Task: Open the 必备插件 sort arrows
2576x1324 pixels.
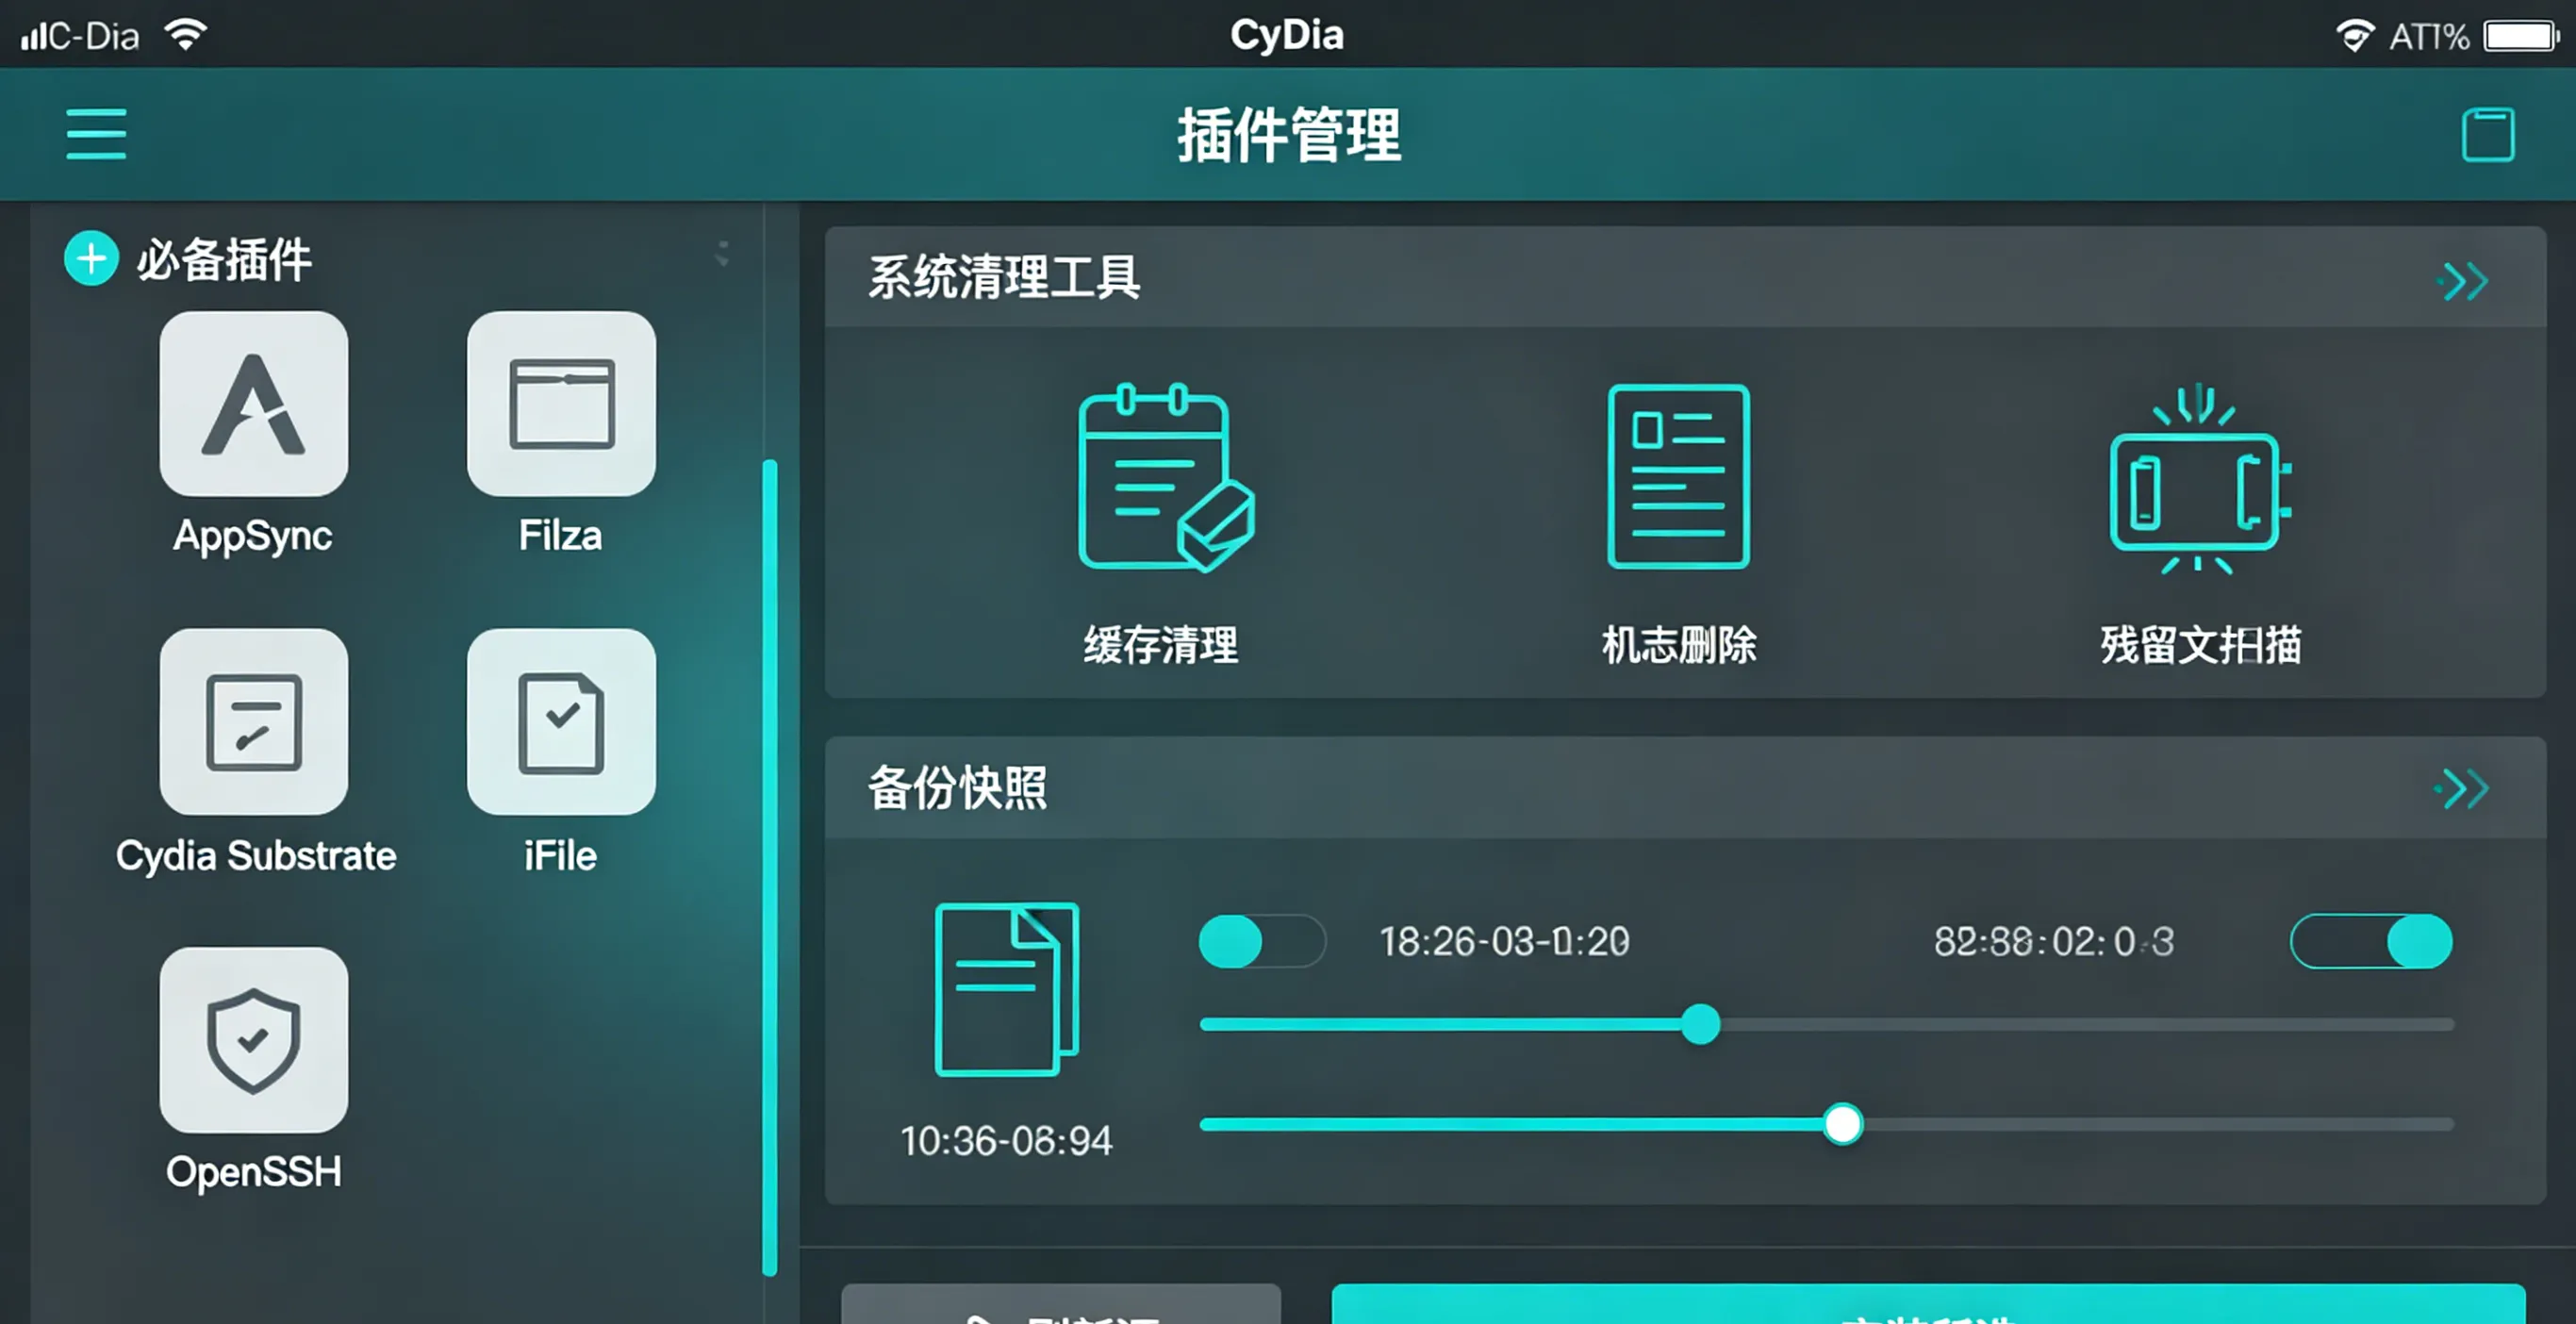Action: coord(722,253)
